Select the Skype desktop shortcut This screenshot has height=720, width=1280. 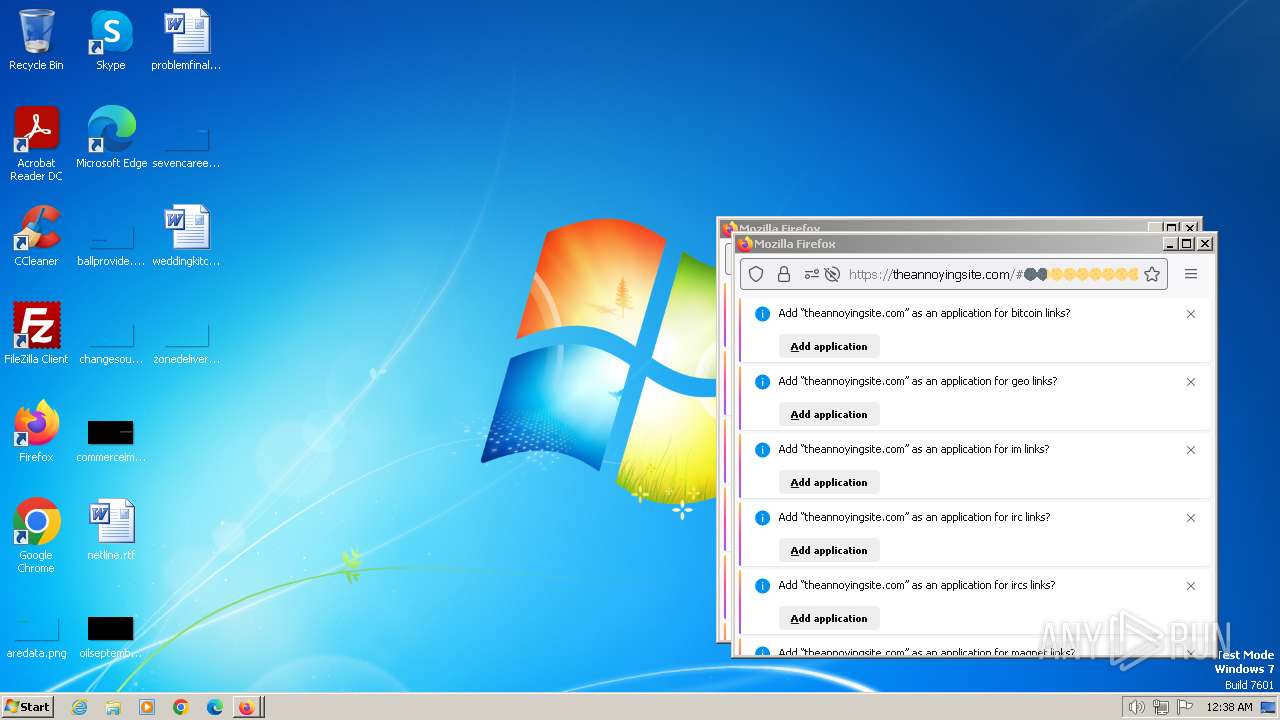(111, 40)
